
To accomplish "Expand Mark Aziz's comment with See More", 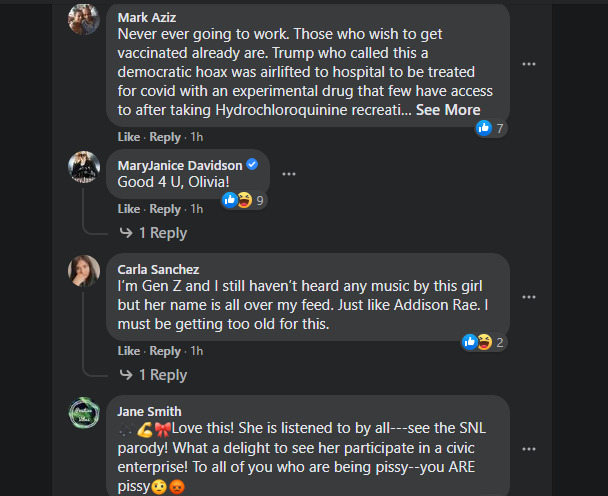I will tap(448, 110).
